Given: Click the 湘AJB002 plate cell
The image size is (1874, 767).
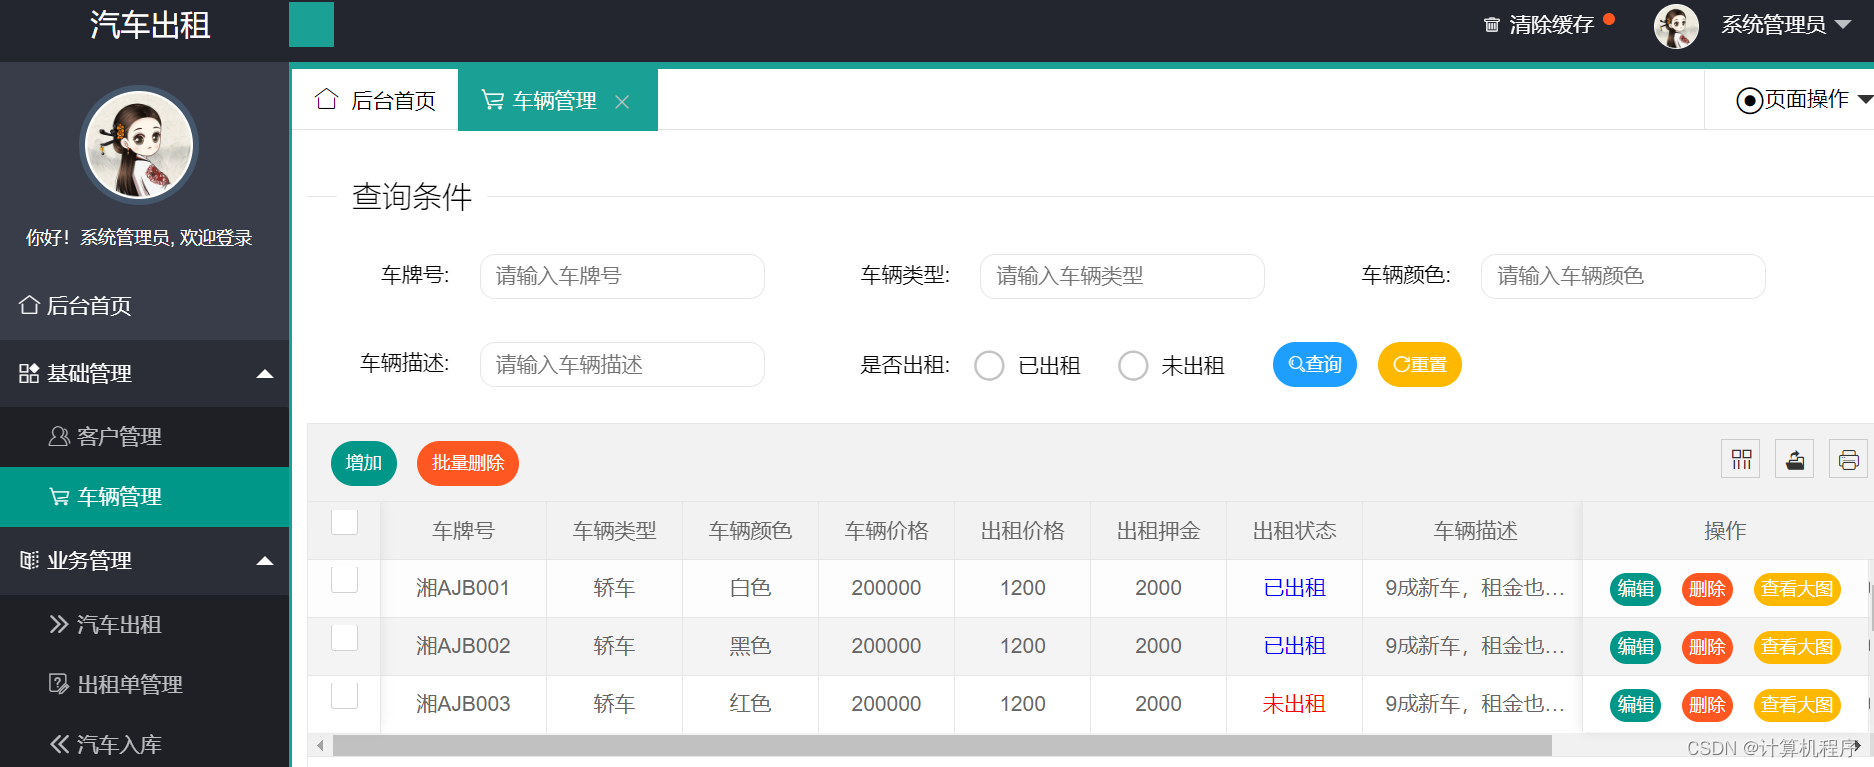Looking at the screenshot, I should tap(463, 646).
